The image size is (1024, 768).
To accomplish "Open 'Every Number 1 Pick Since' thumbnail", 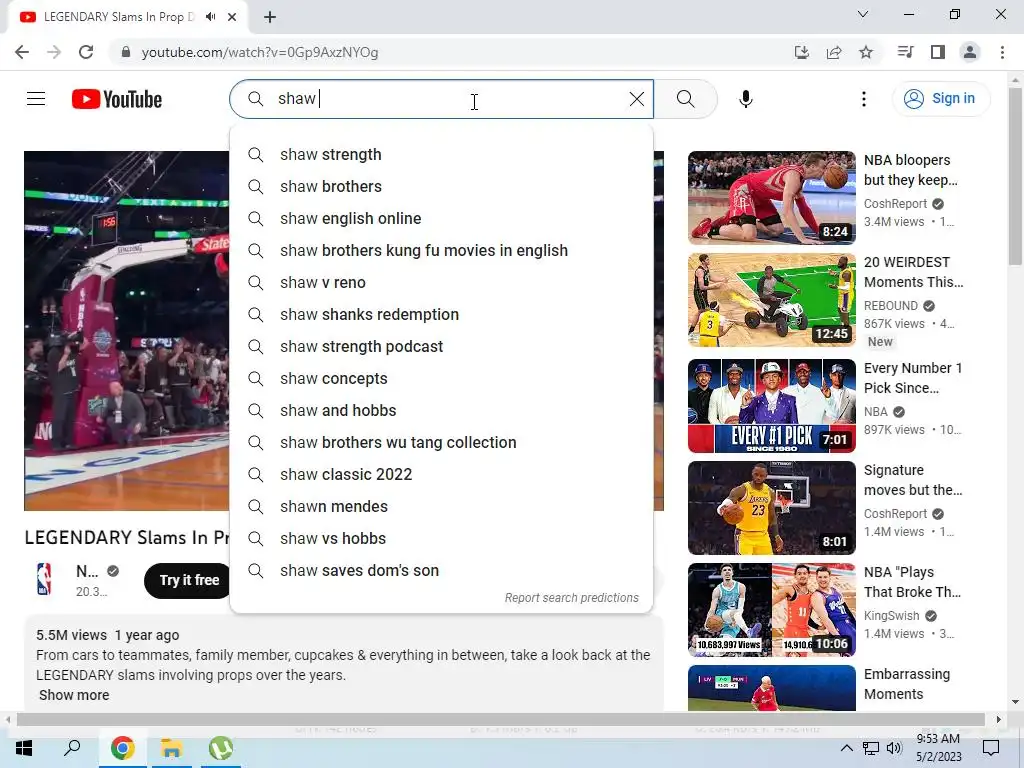I will click(x=771, y=406).
